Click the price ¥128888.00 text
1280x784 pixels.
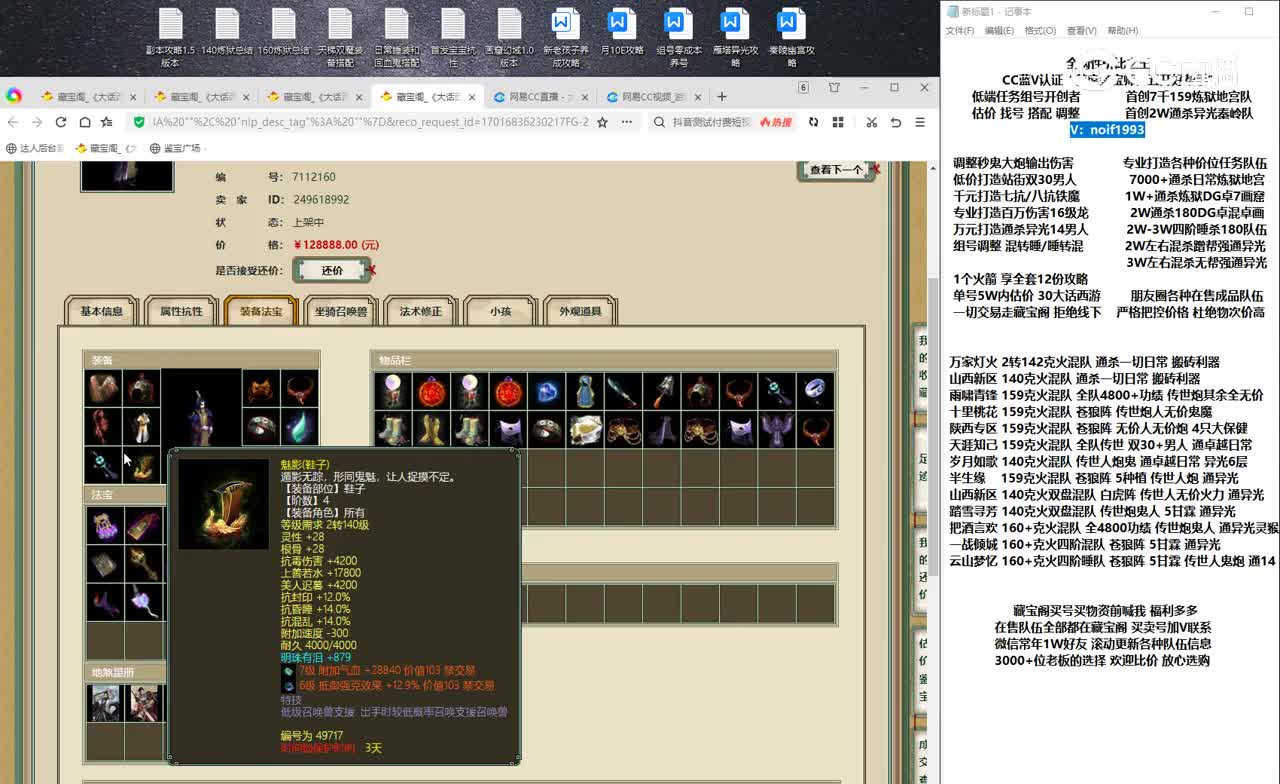(336, 245)
